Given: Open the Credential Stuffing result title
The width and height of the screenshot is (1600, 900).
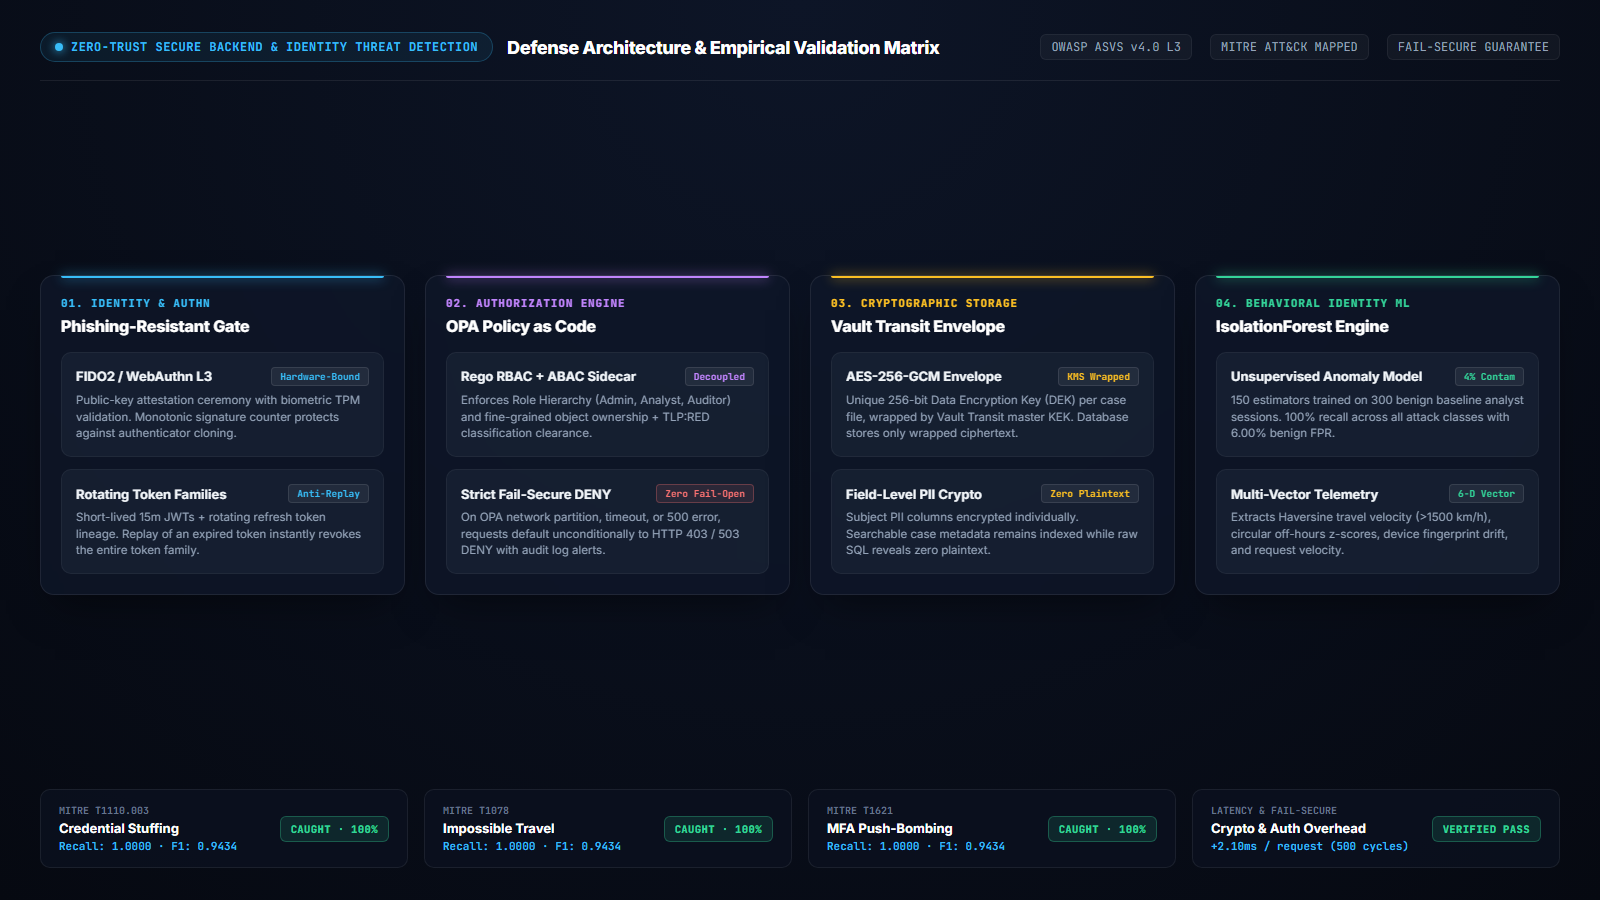Looking at the screenshot, I should [x=119, y=828].
